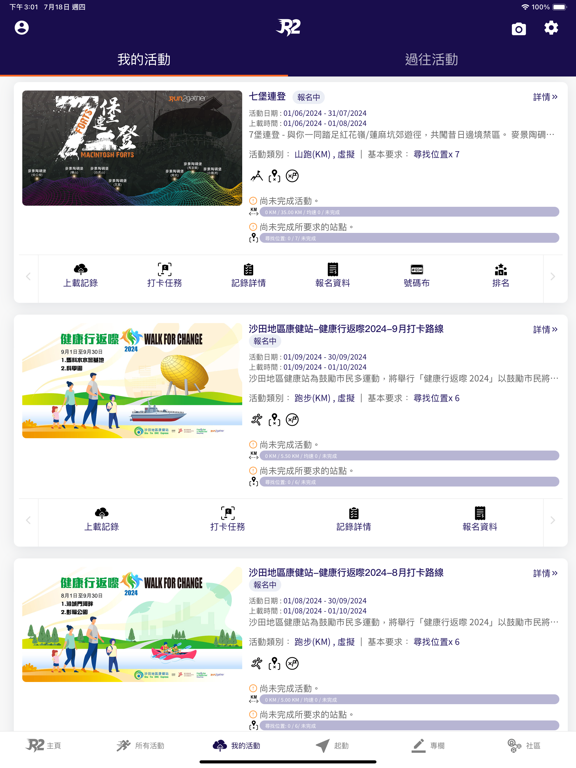Open 詳情 link for 9月打卡路線 event
576x768 pixels.
(x=545, y=330)
